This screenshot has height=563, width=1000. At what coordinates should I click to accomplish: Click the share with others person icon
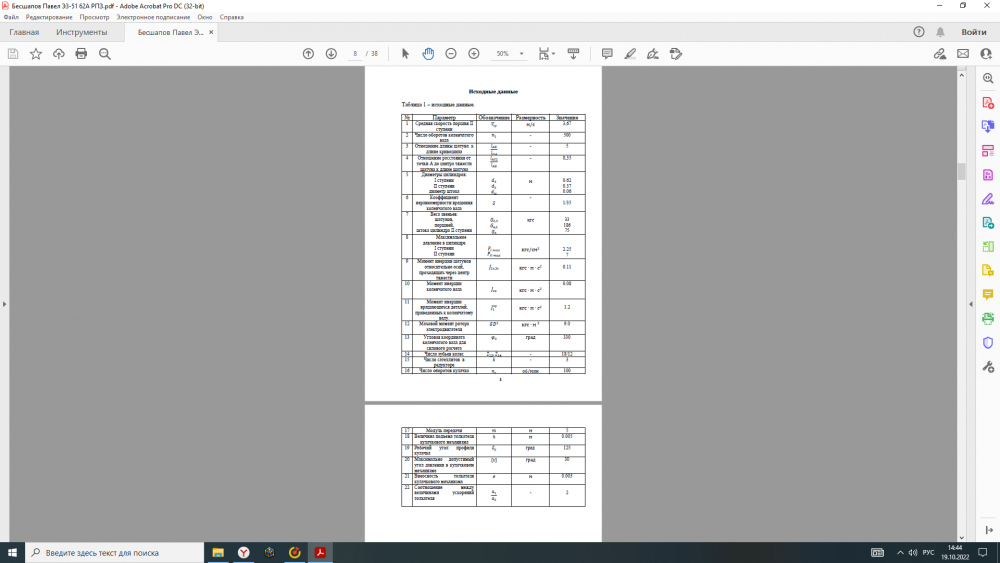pyautogui.click(x=986, y=54)
